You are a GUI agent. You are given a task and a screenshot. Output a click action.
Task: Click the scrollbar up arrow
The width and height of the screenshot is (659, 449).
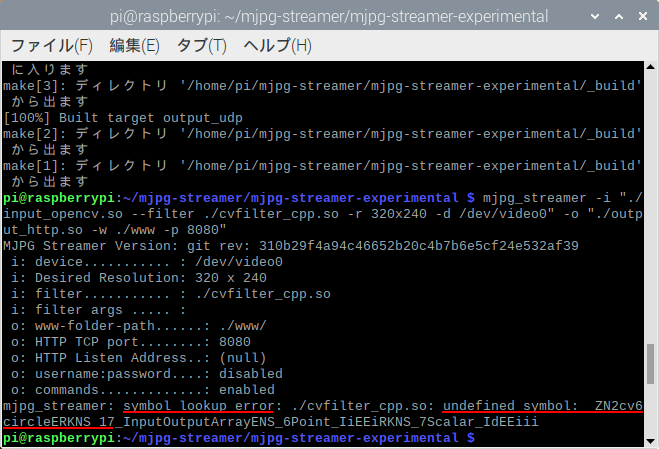tap(650, 66)
